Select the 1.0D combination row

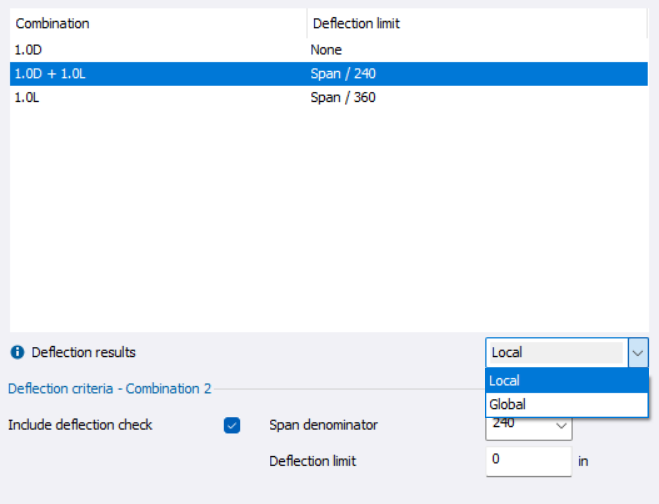150,49
